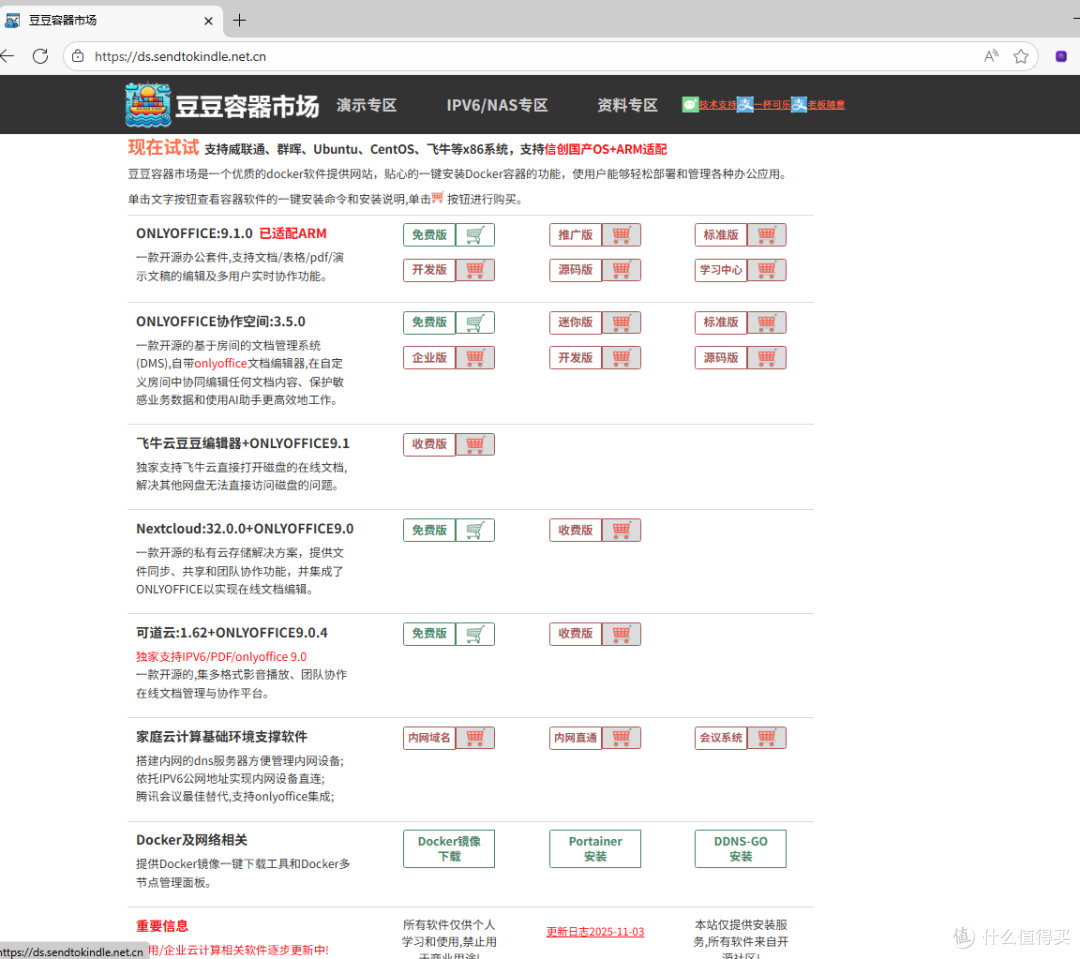Click the 内网域名 button
Screen dimensions: 1080x959
click(x=430, y=738)
